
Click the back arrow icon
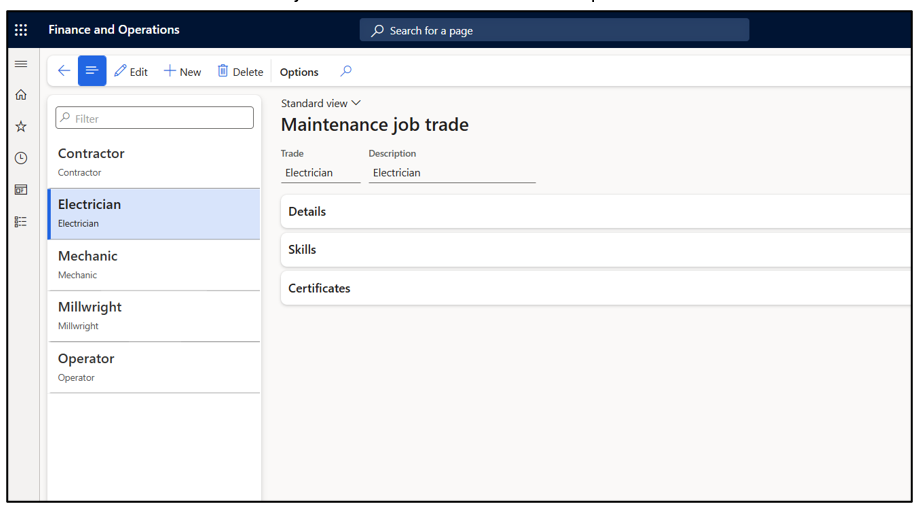click(64, 71)
